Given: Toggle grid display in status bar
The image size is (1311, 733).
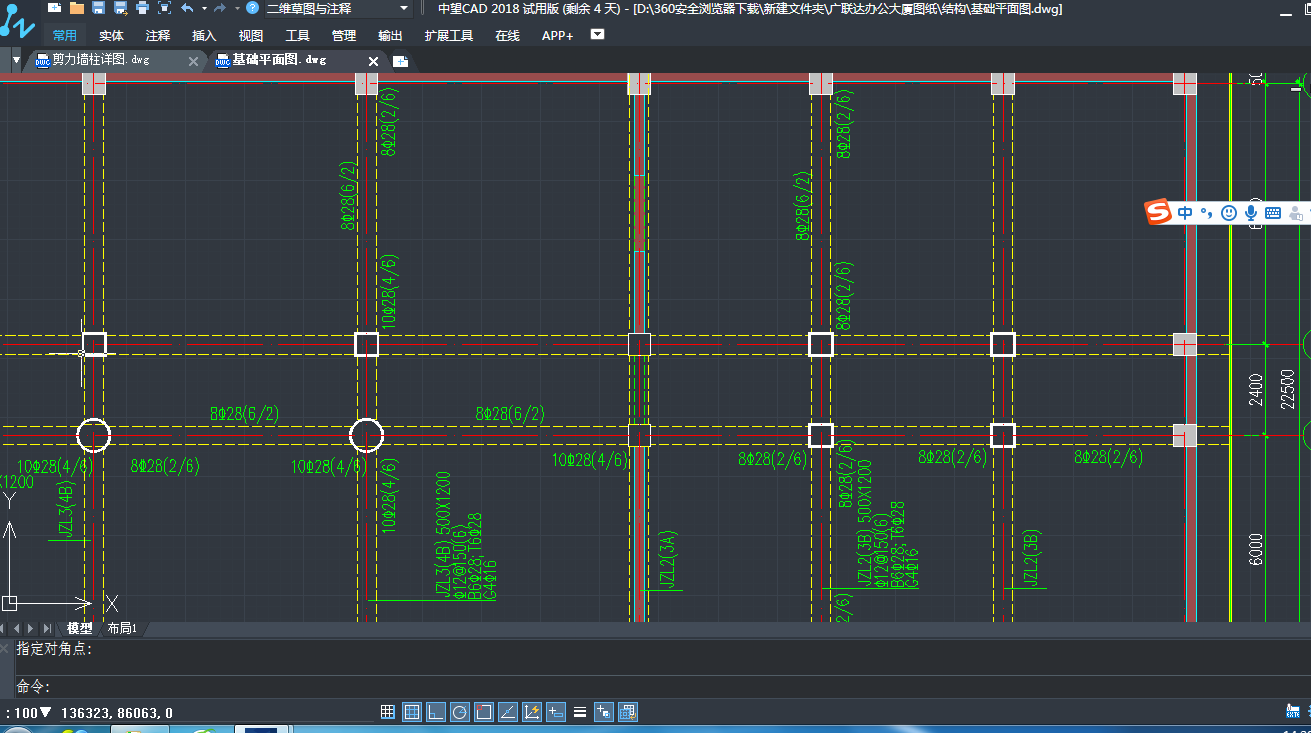Looking at the screenshot, I should [x=412, y=712].
